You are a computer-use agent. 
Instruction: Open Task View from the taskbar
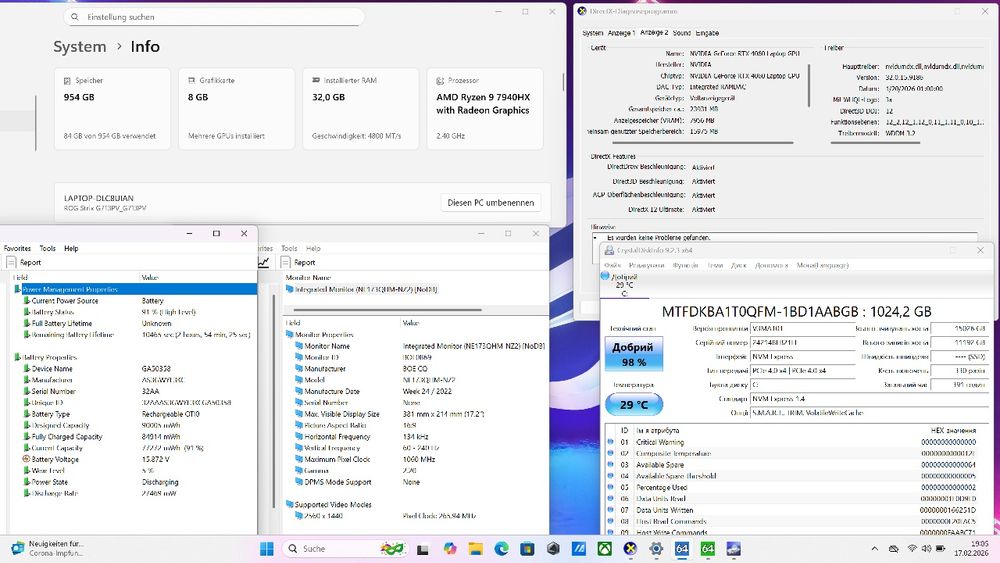(x=422, y=549)
